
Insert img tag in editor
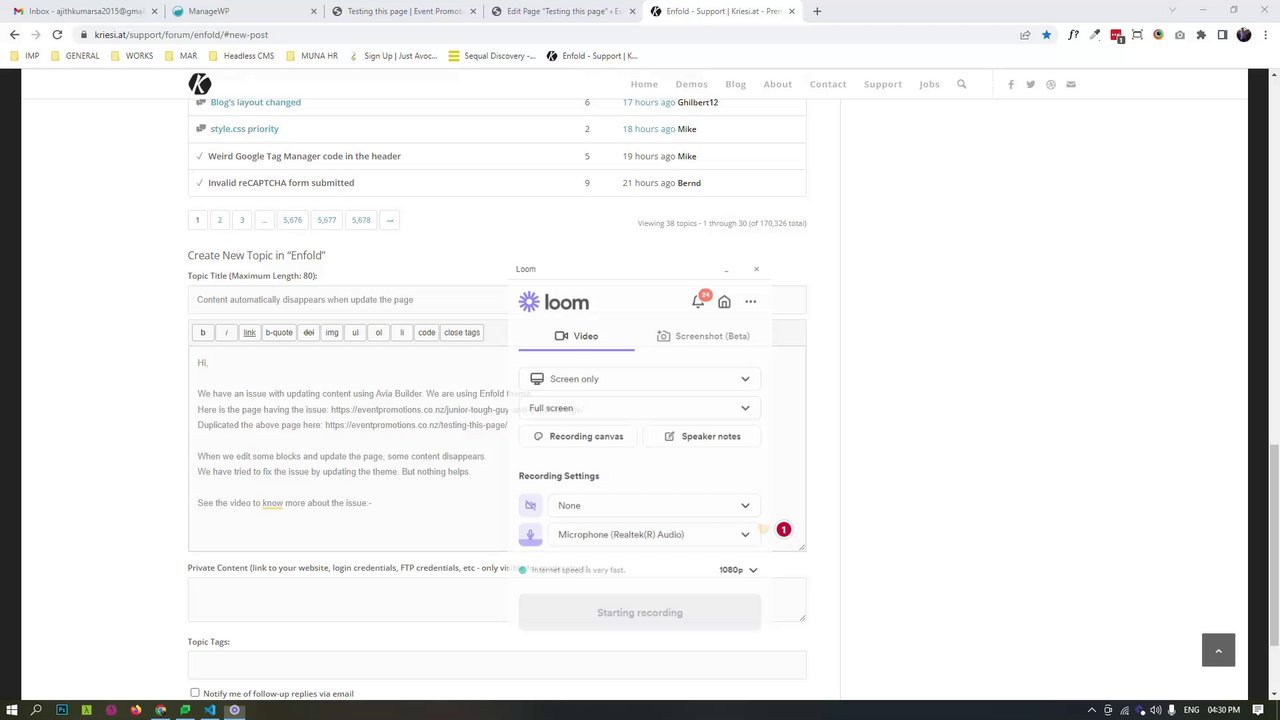(332, 332)
